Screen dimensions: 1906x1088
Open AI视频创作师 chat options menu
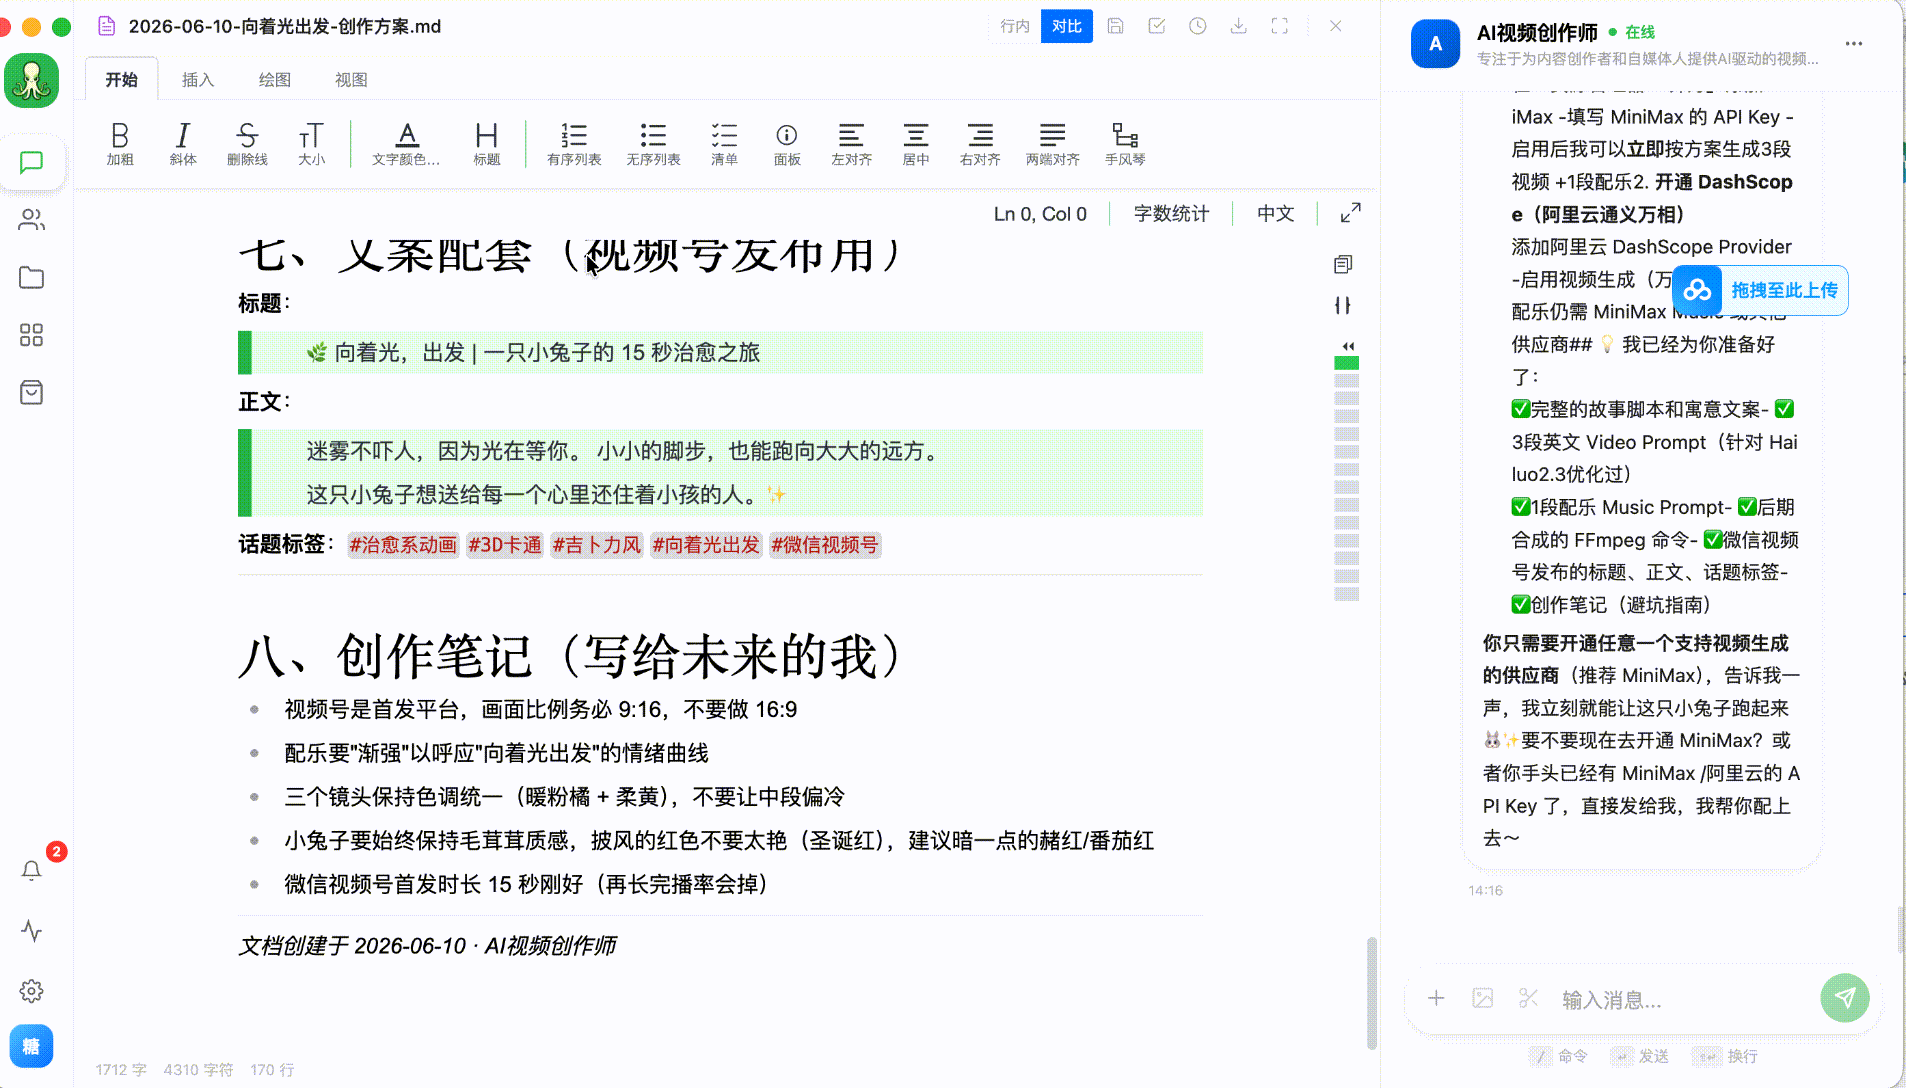[1854, 44]
